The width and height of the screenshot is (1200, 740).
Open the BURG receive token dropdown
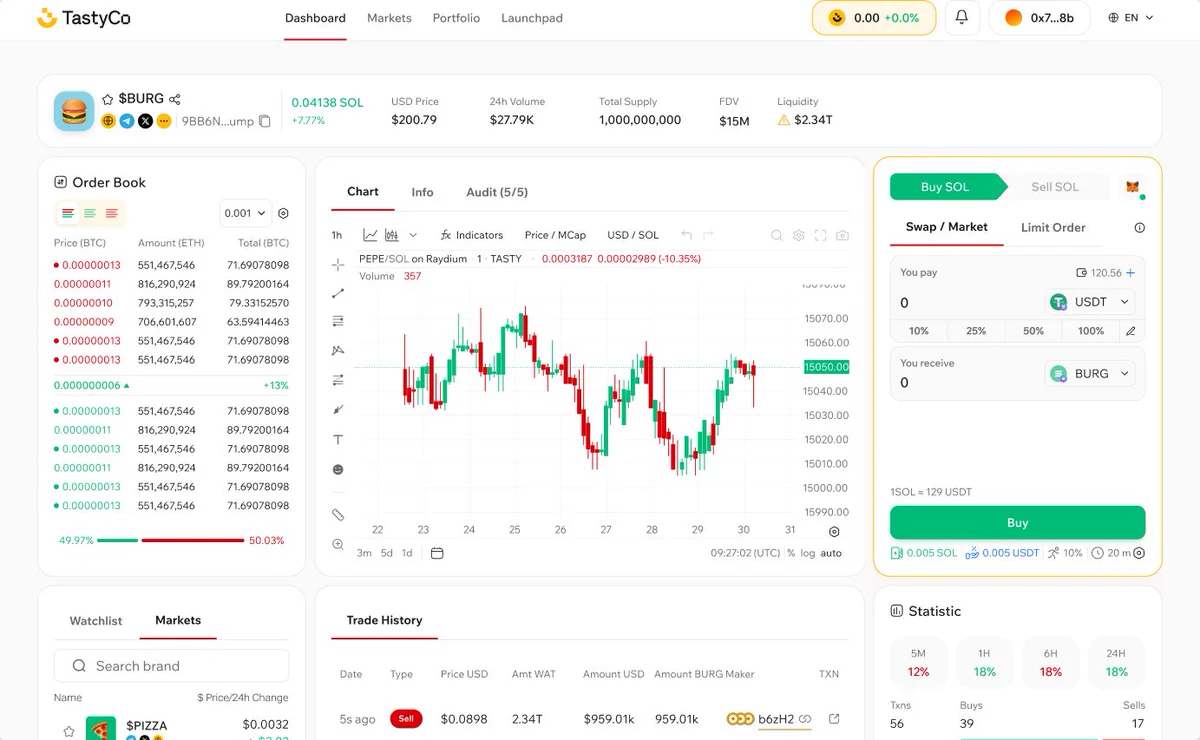point(1090,374)
